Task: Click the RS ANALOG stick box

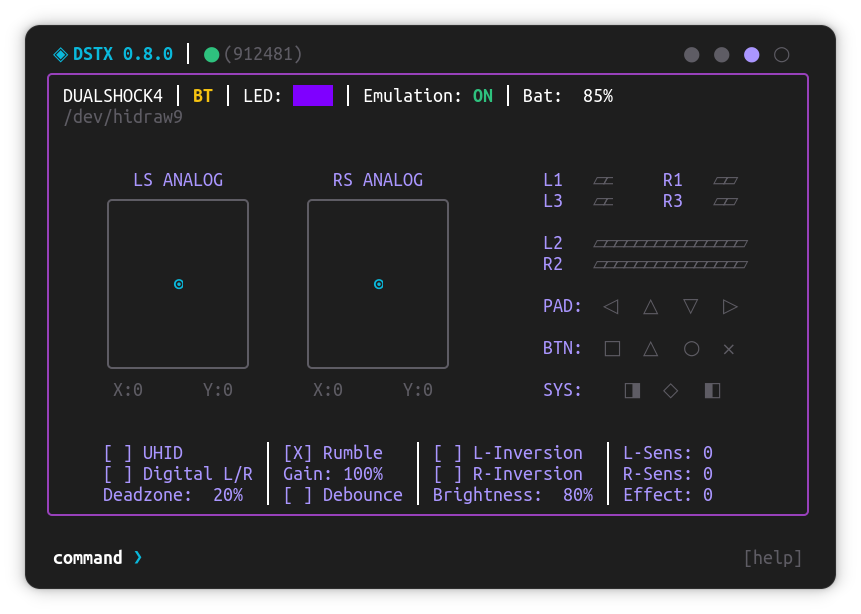Action: (x=378, y=284)
